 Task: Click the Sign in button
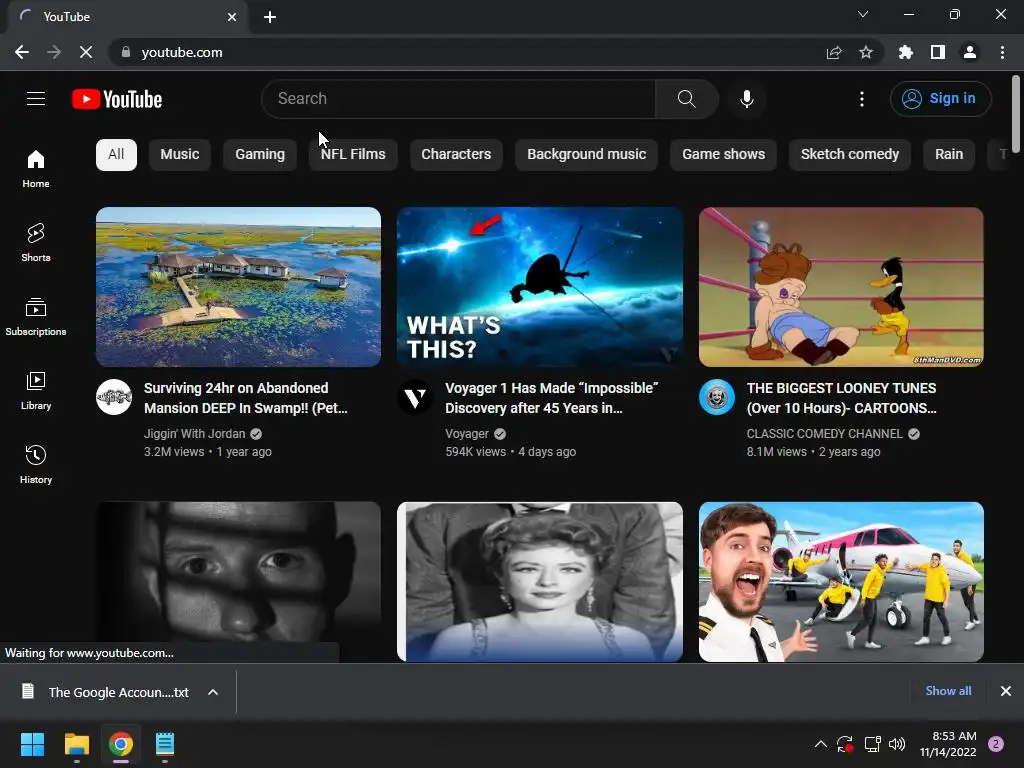tap(940, 99)
